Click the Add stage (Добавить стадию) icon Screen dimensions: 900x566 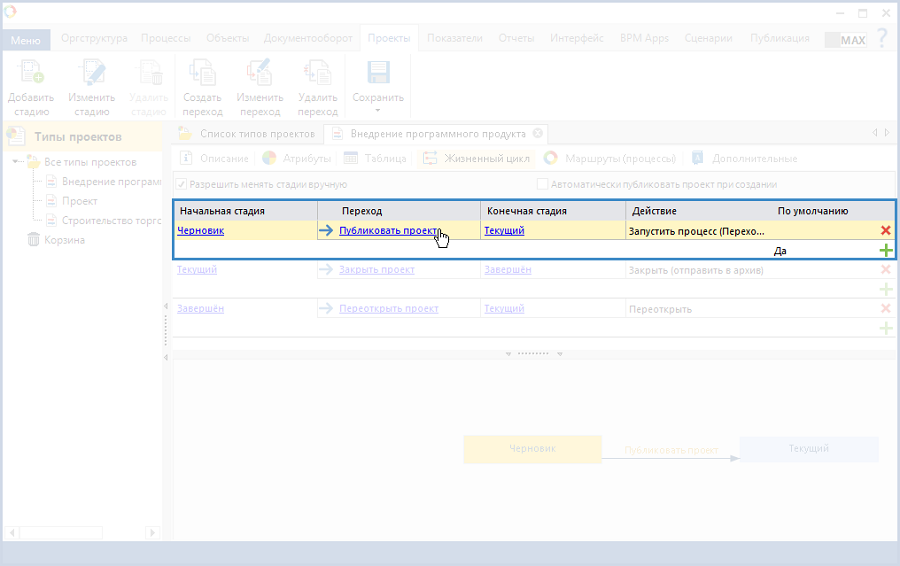tap(32, 74)
